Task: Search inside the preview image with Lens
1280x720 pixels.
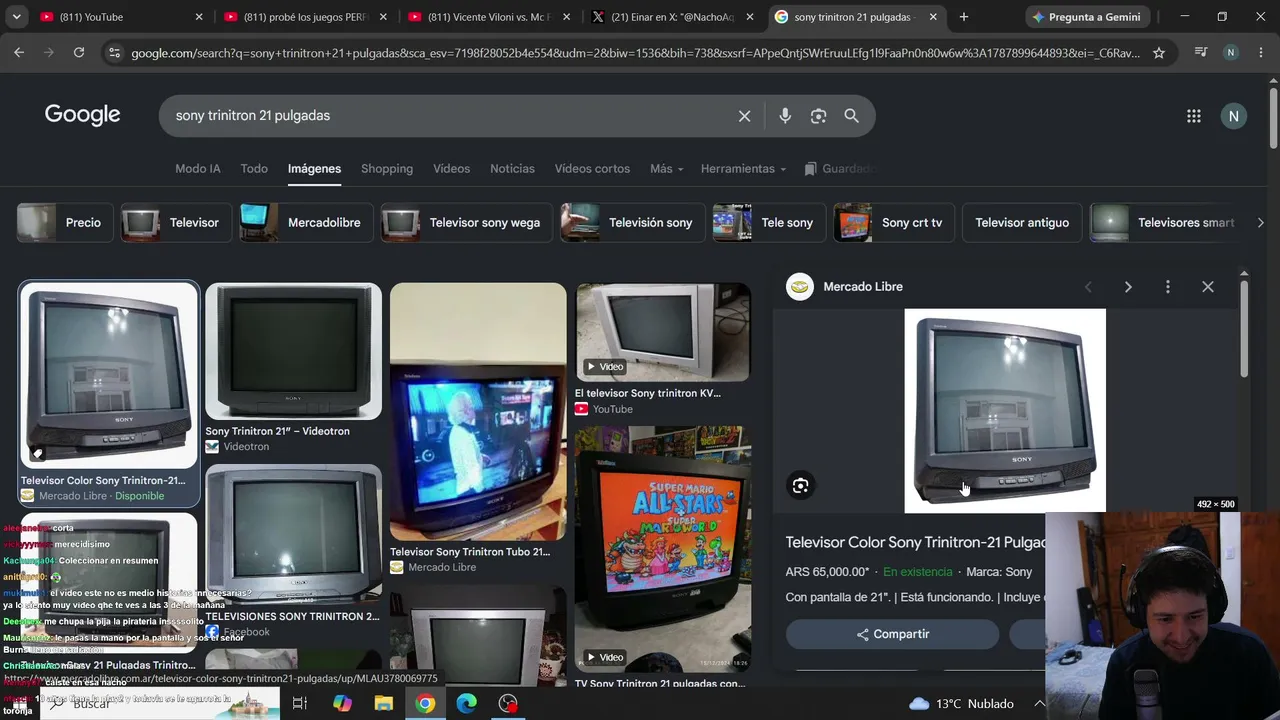Action: [801, 486]
